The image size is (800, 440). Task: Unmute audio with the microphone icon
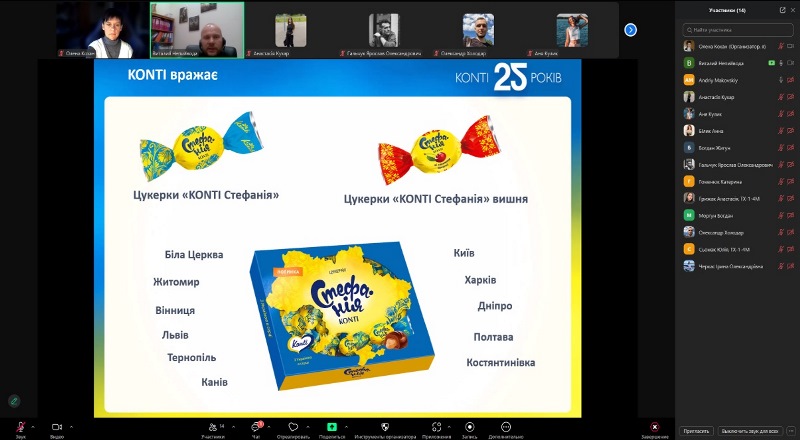pos(21,427)
